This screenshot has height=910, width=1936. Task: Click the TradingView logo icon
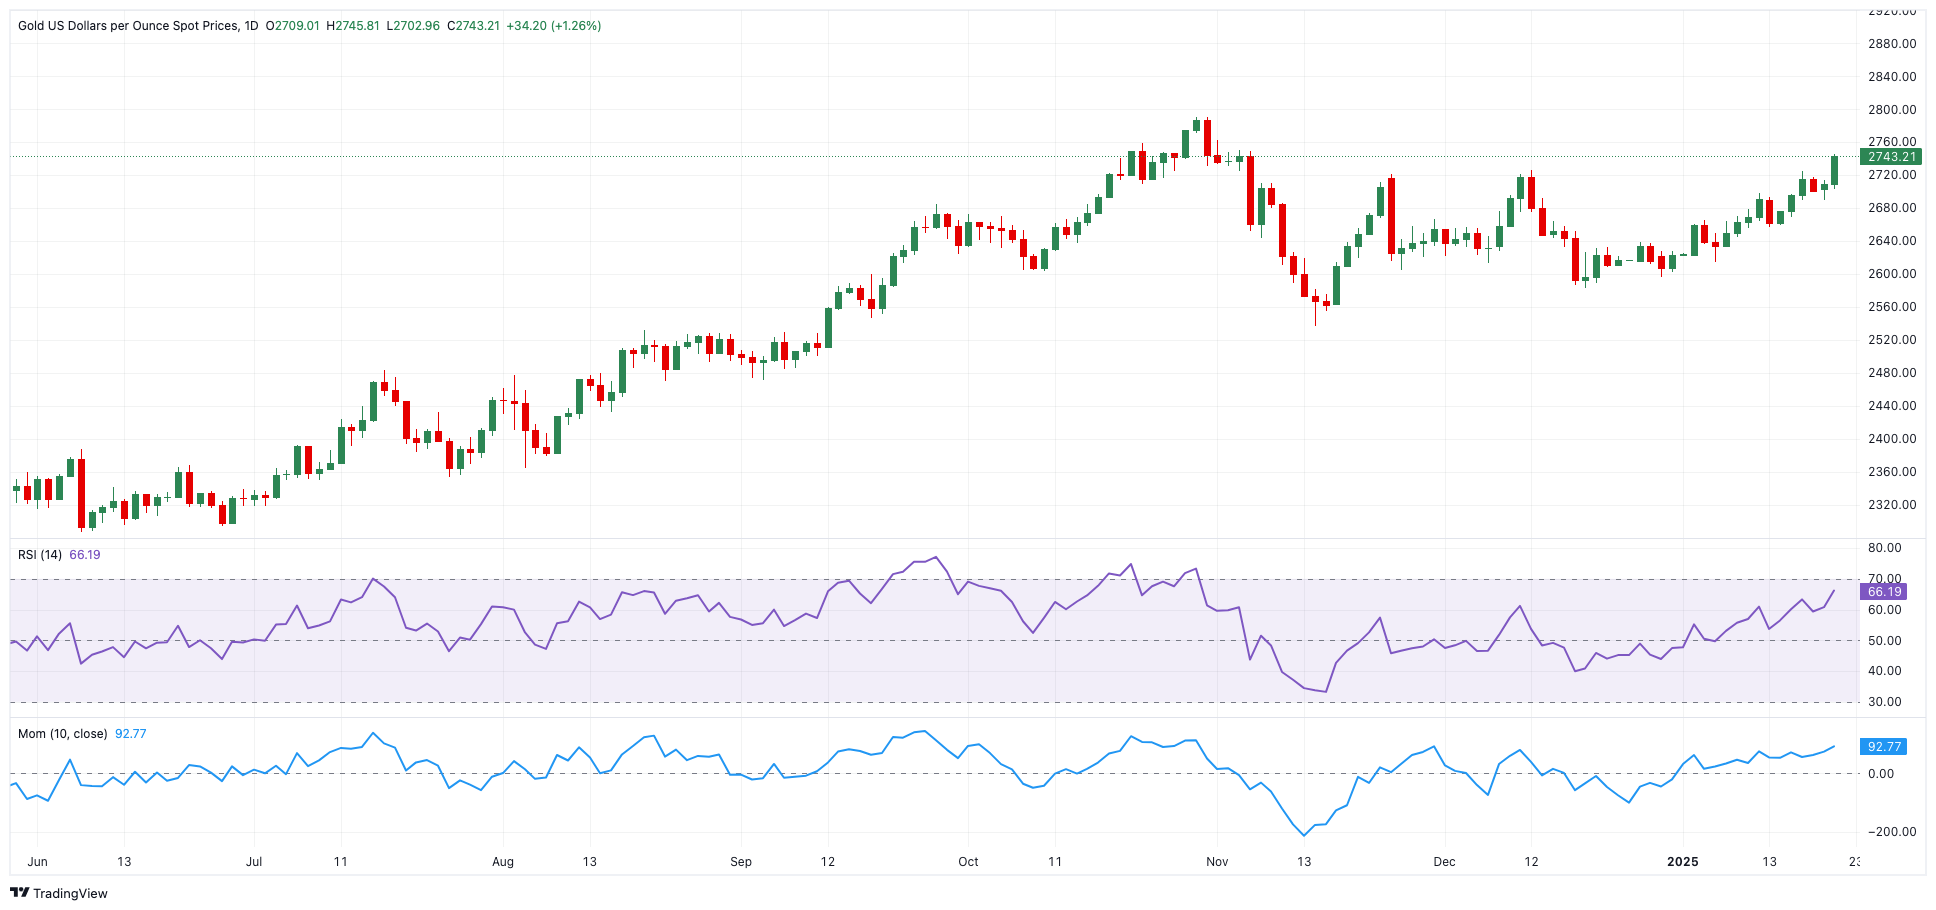(21, 894)
